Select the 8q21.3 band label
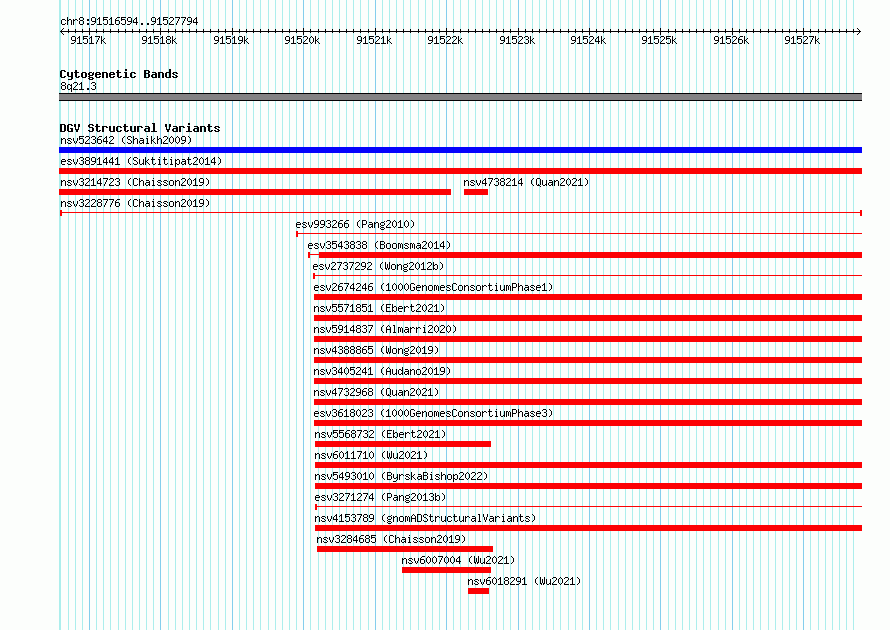Image resolution: width=890 pixels, height=630 pixels. (x=78, y=86)
